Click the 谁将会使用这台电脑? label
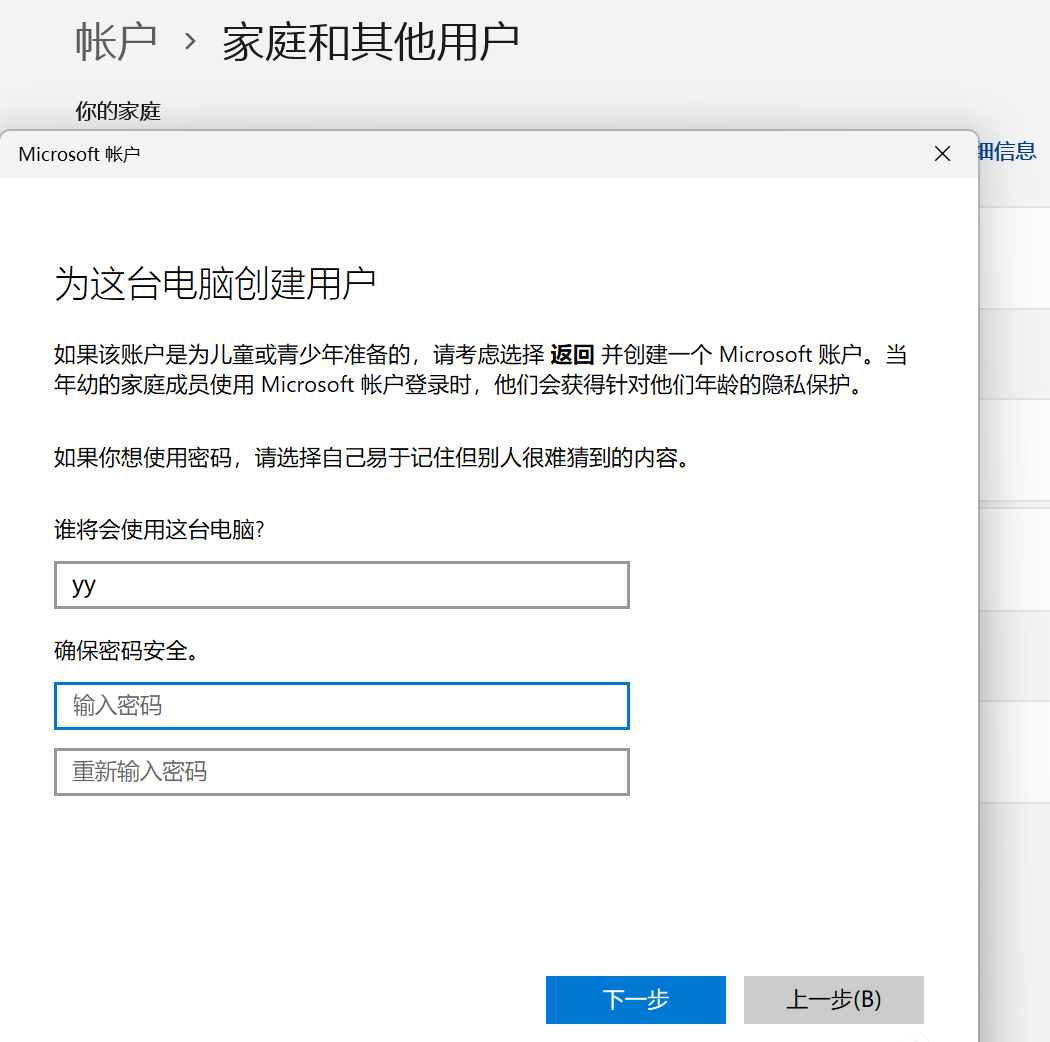The height and width of the screenshot is (1042, 1050). pos(159,530)
